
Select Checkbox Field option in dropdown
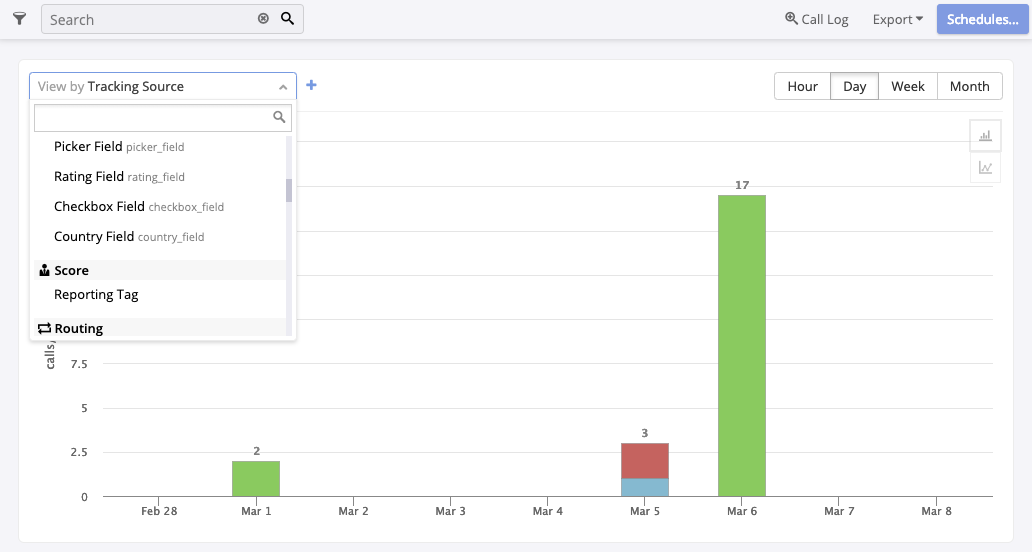pos(138,207)
